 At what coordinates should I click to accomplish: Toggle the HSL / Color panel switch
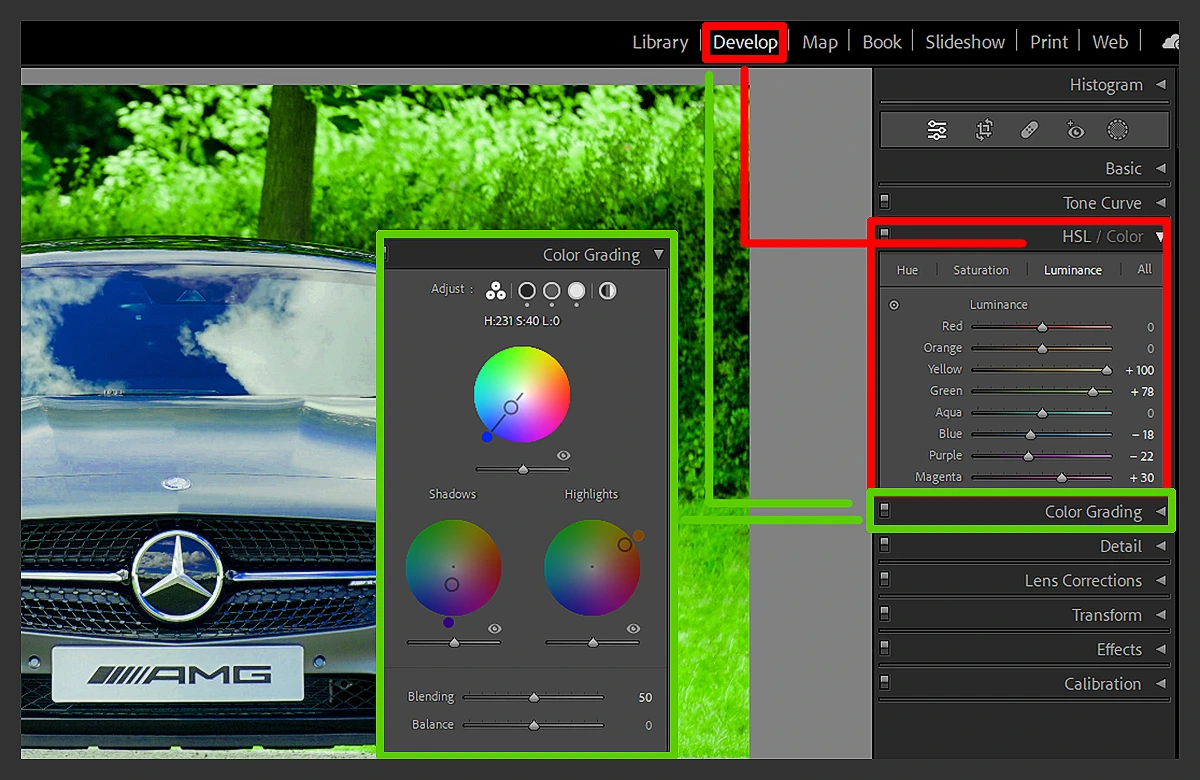pos(885,235)
